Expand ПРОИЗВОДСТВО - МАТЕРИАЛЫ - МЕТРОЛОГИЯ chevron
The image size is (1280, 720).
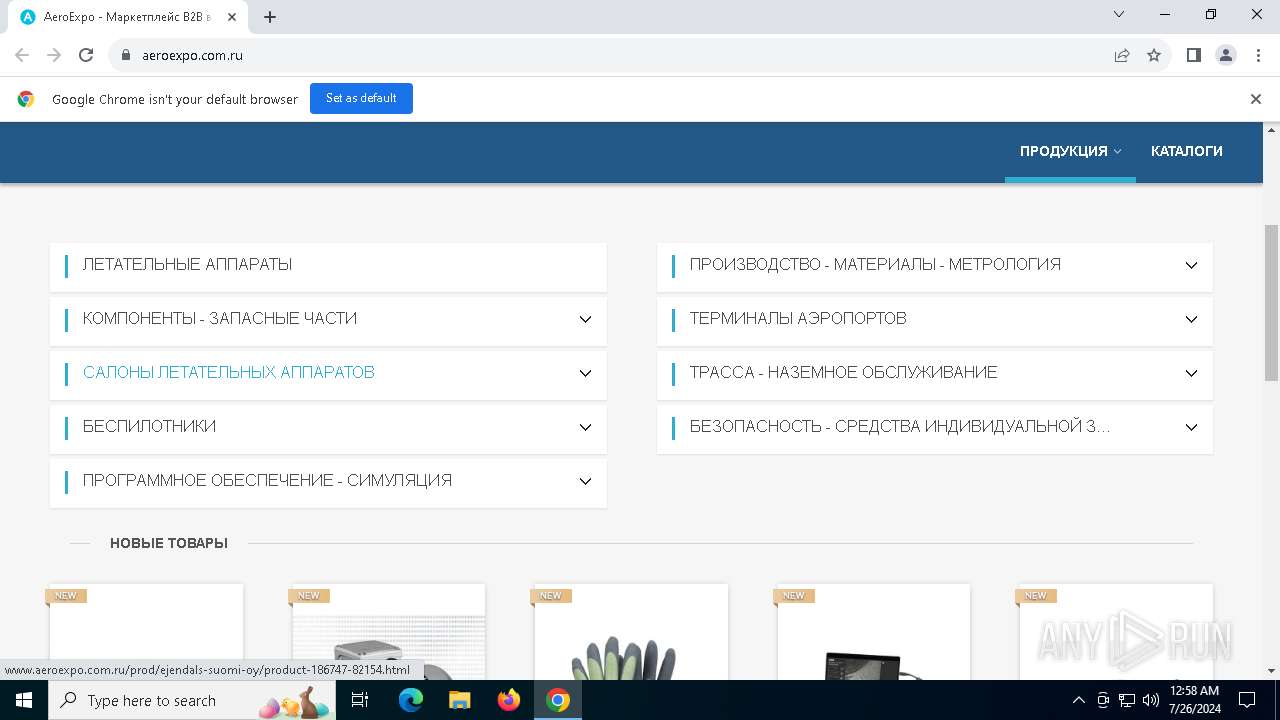[1191, 265]
